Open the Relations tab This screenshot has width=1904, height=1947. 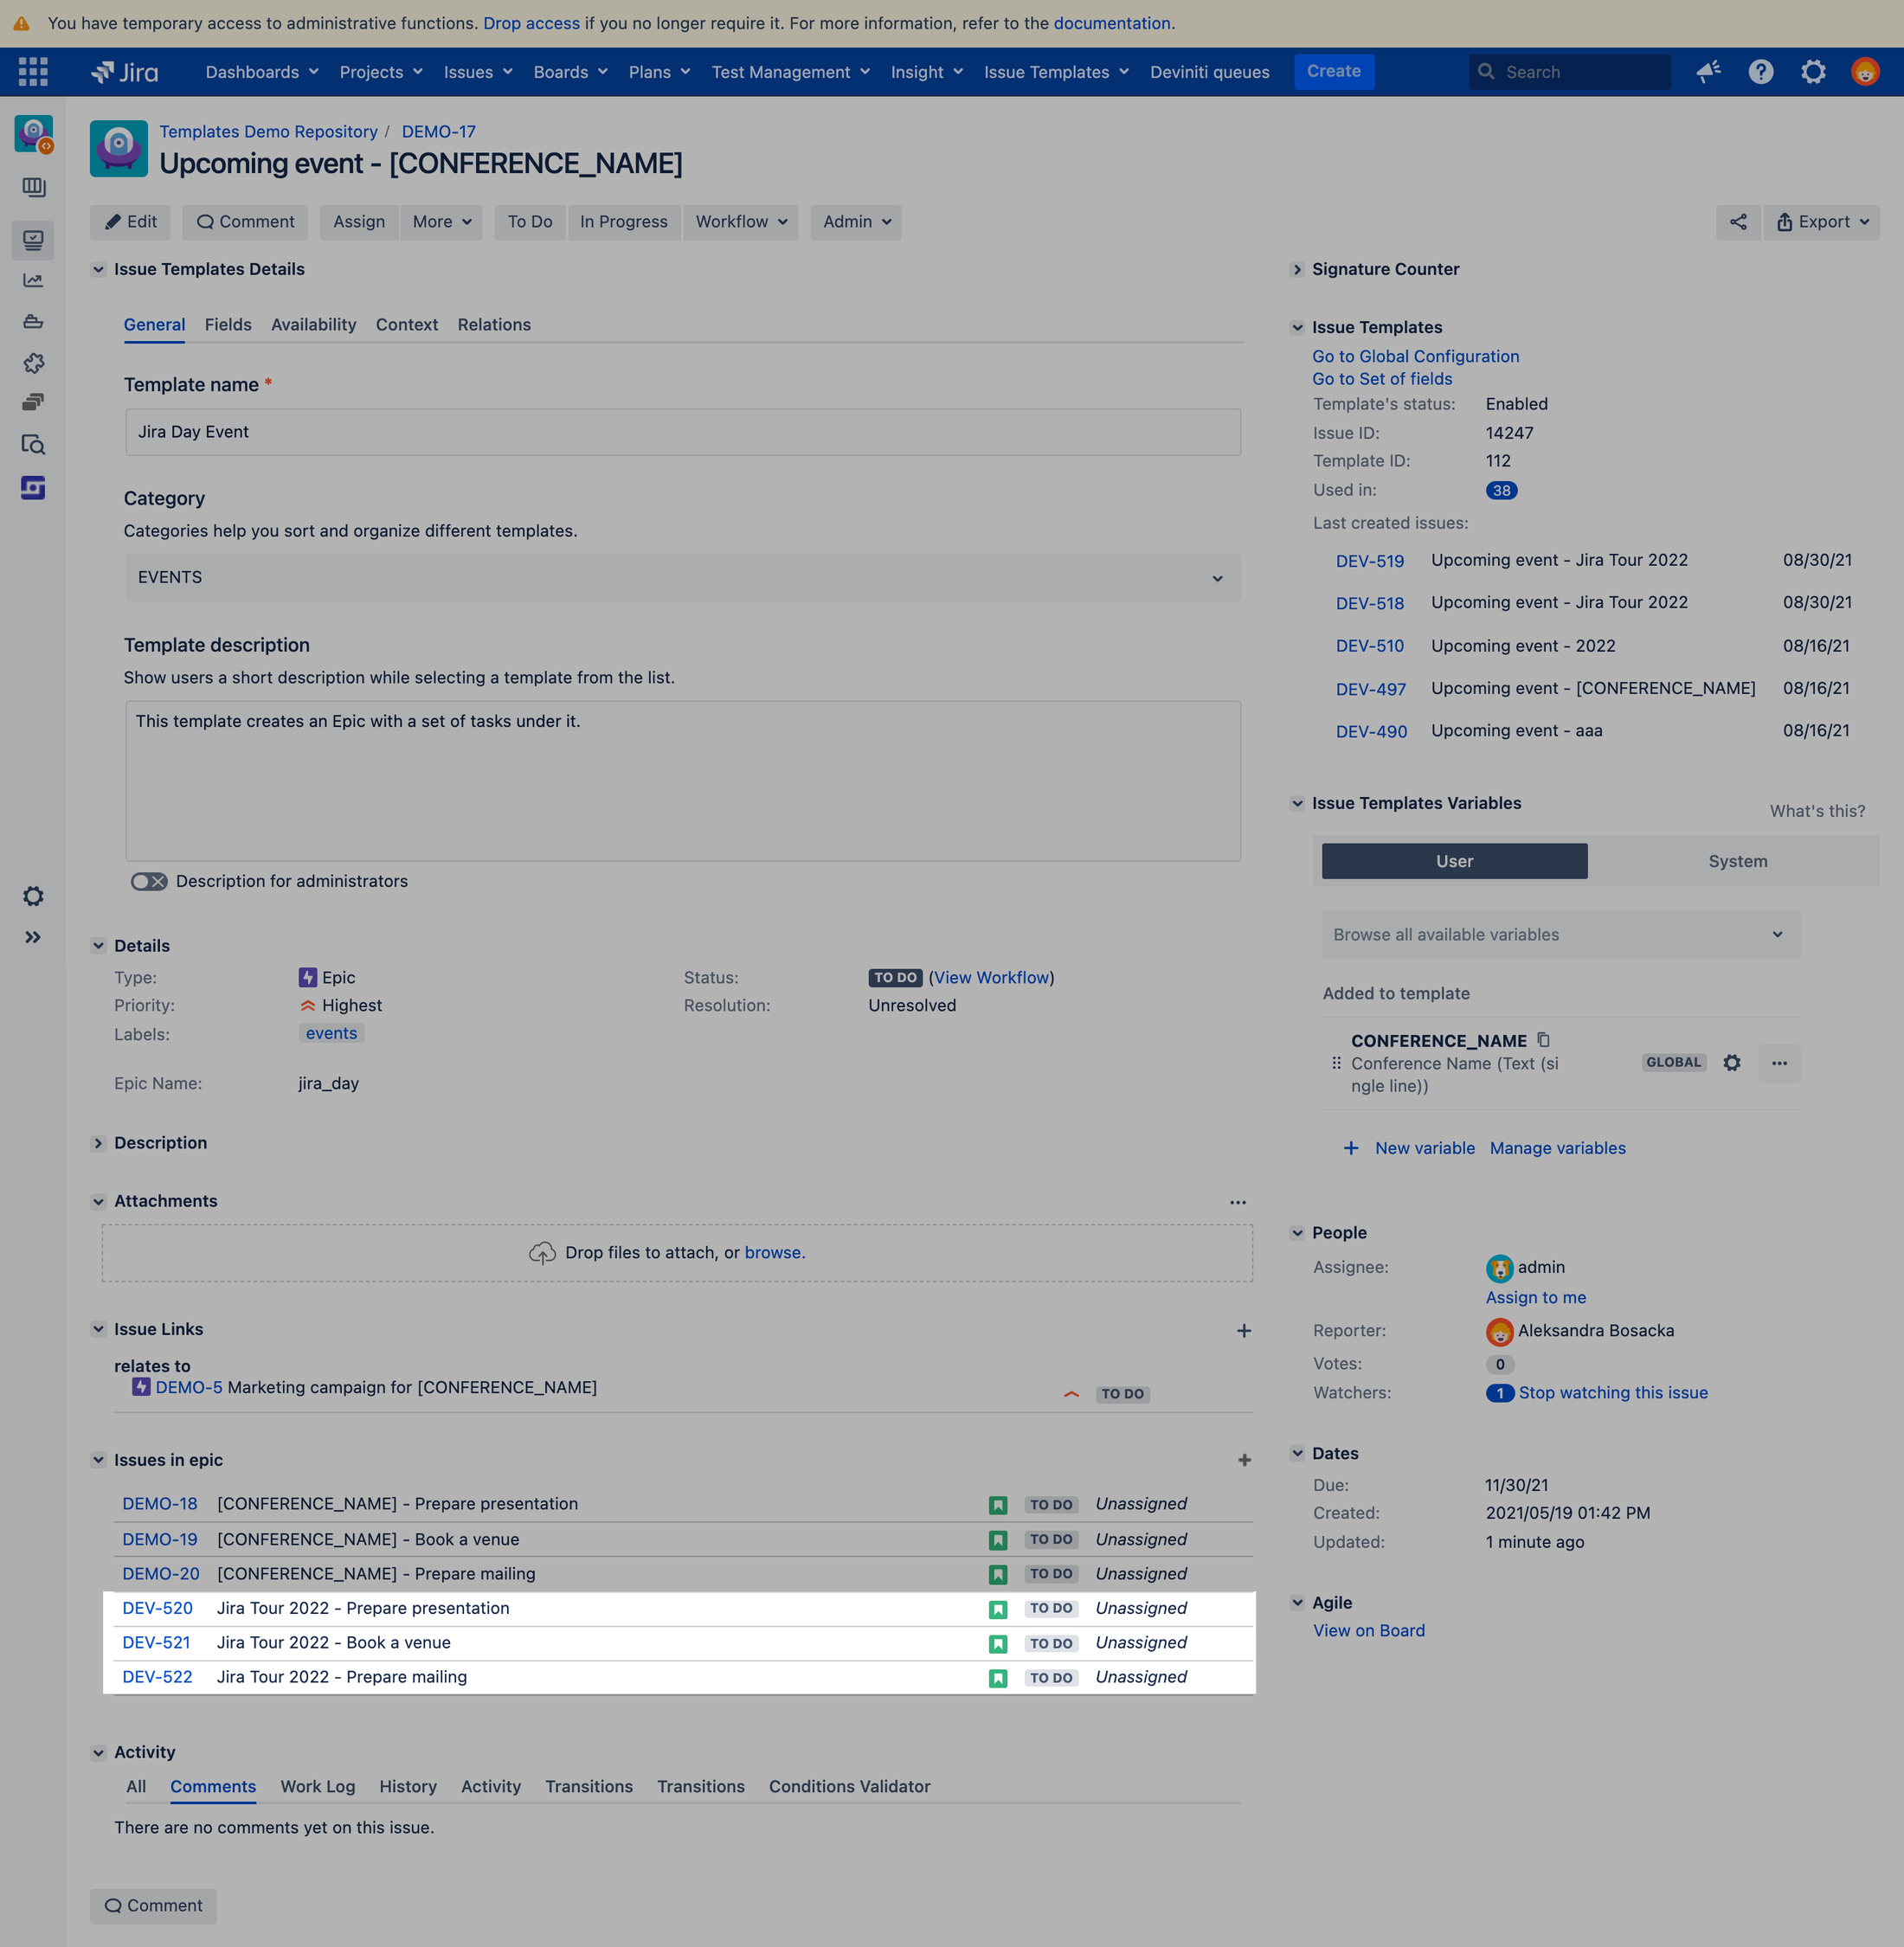point(494,325)
